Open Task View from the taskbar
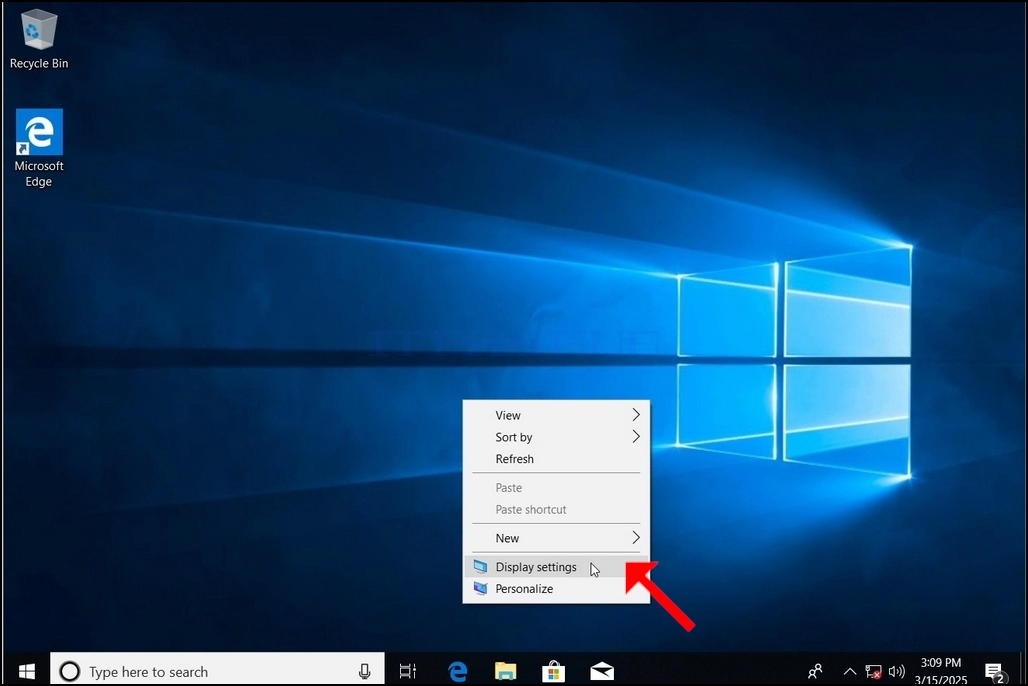Image resolution: width=1028 pixels, height=686 pixels. pos(408,671)
